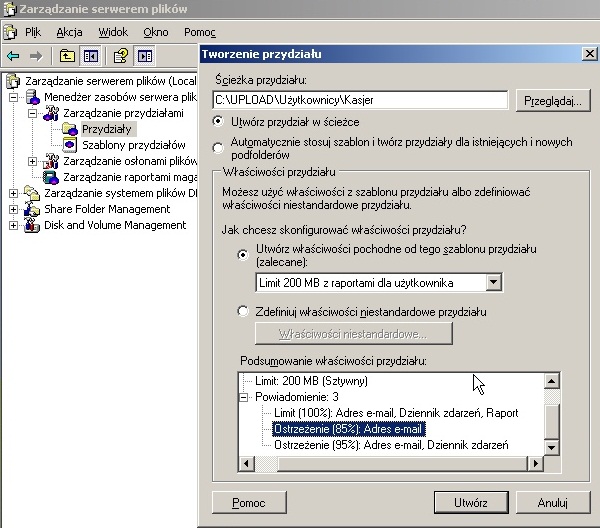The height and width of the screenshot is (528, 600).
Task: Select the Przydziały tree item
Action: (107, 129)
